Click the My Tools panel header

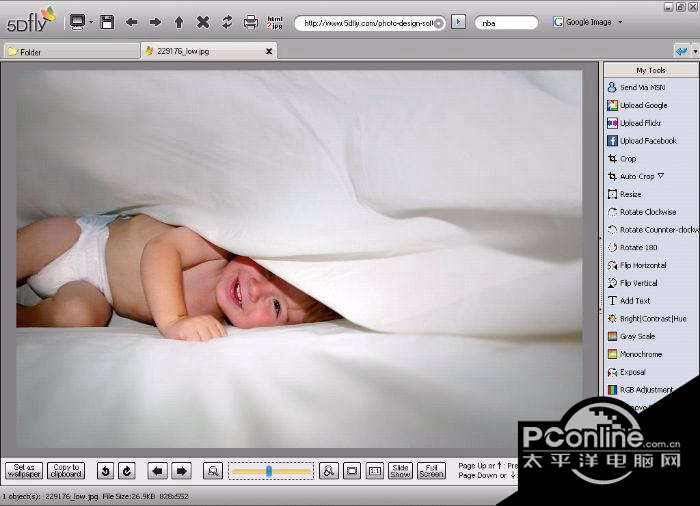tap(651, 70)
